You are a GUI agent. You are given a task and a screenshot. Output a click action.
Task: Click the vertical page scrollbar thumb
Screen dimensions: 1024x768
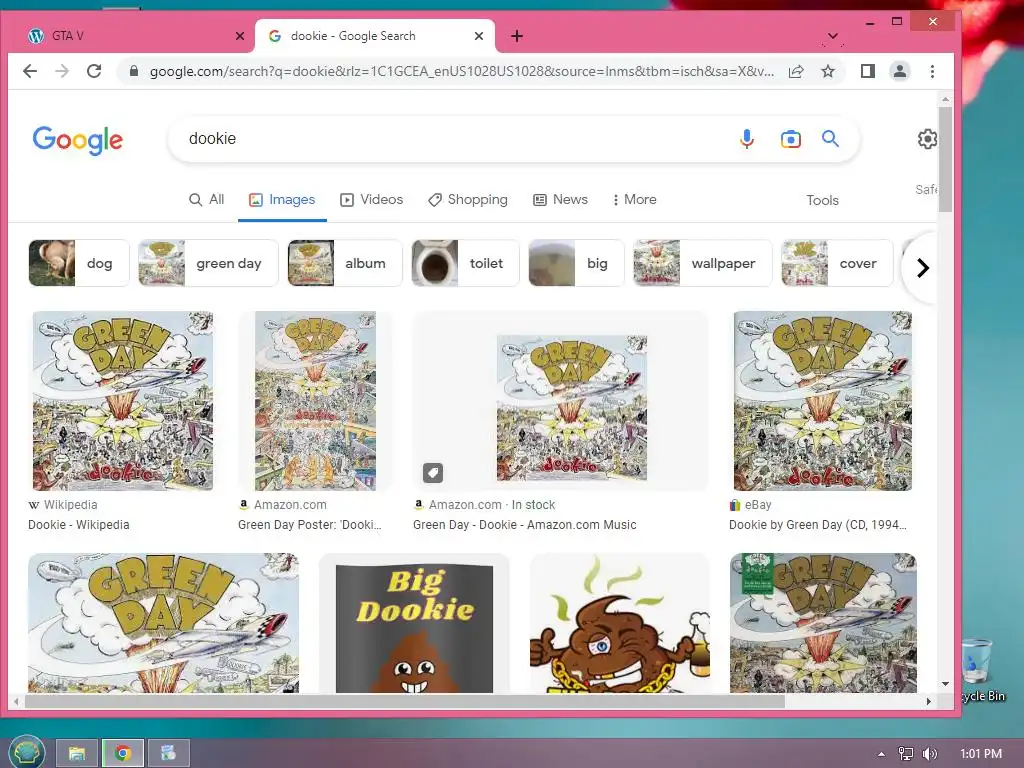945,159
